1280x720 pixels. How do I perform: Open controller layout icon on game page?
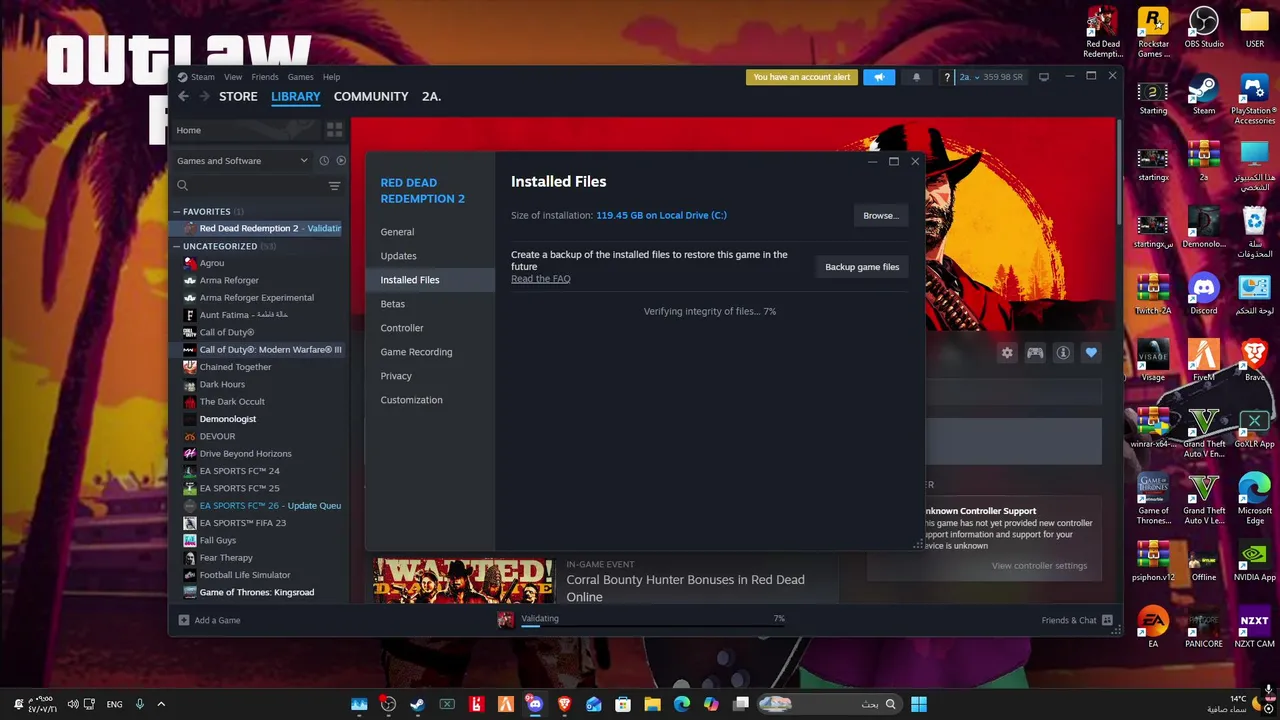(1035, 352)
